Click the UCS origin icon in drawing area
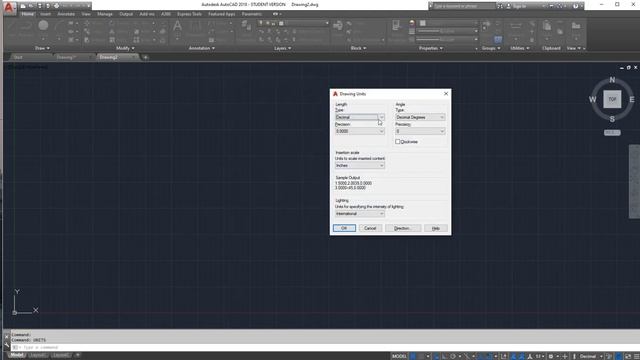The width and height of the screenshot is (640, 360). [14, 312]
